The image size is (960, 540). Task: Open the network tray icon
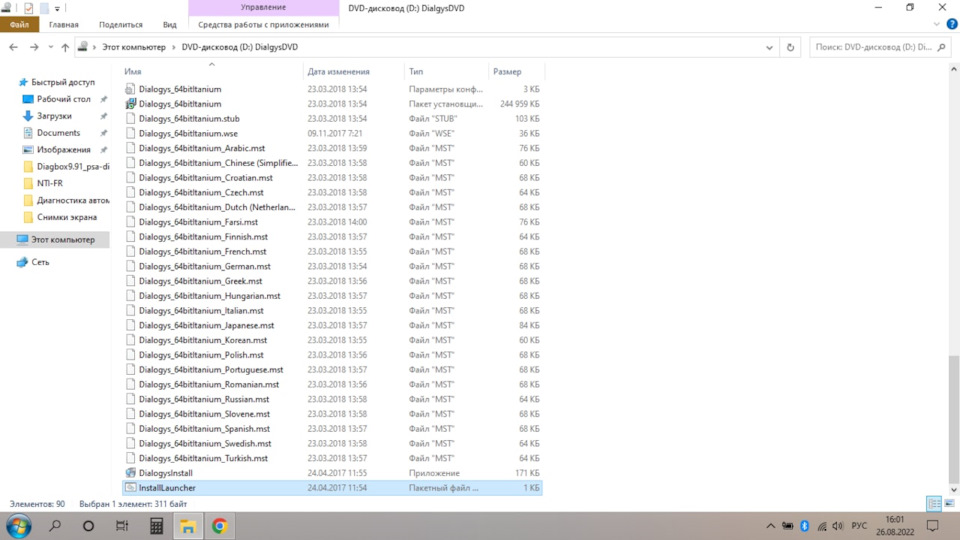(x=822, y=526)
